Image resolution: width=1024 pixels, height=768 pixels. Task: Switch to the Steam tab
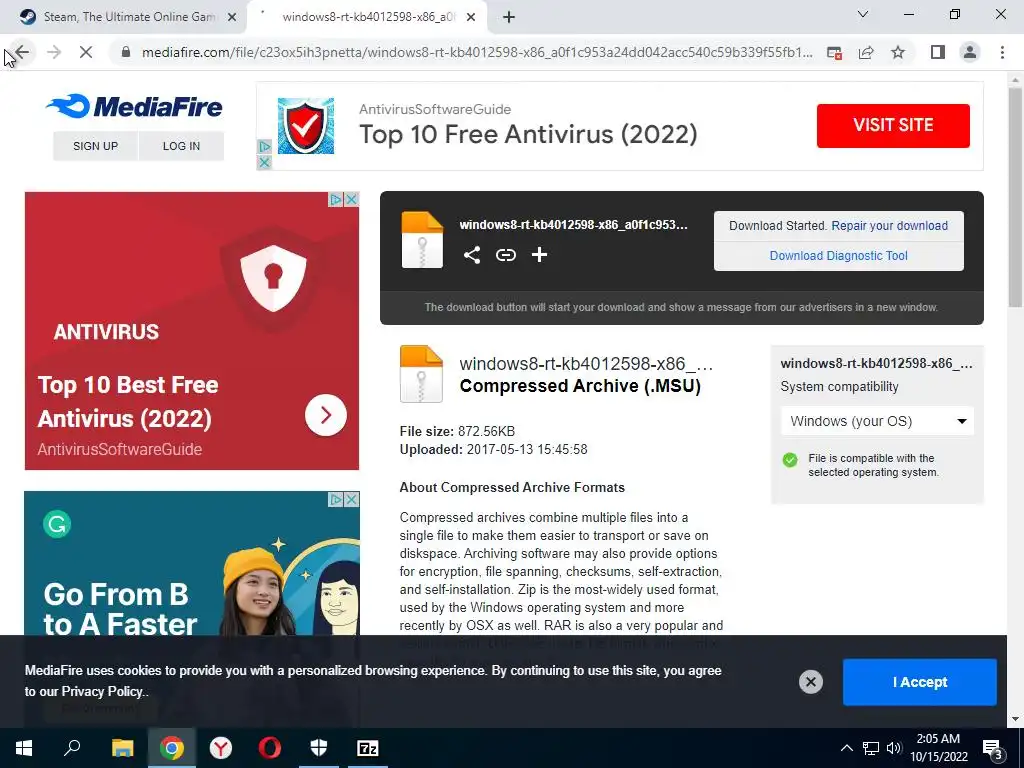pyautogui.click(x=121, y=17)
